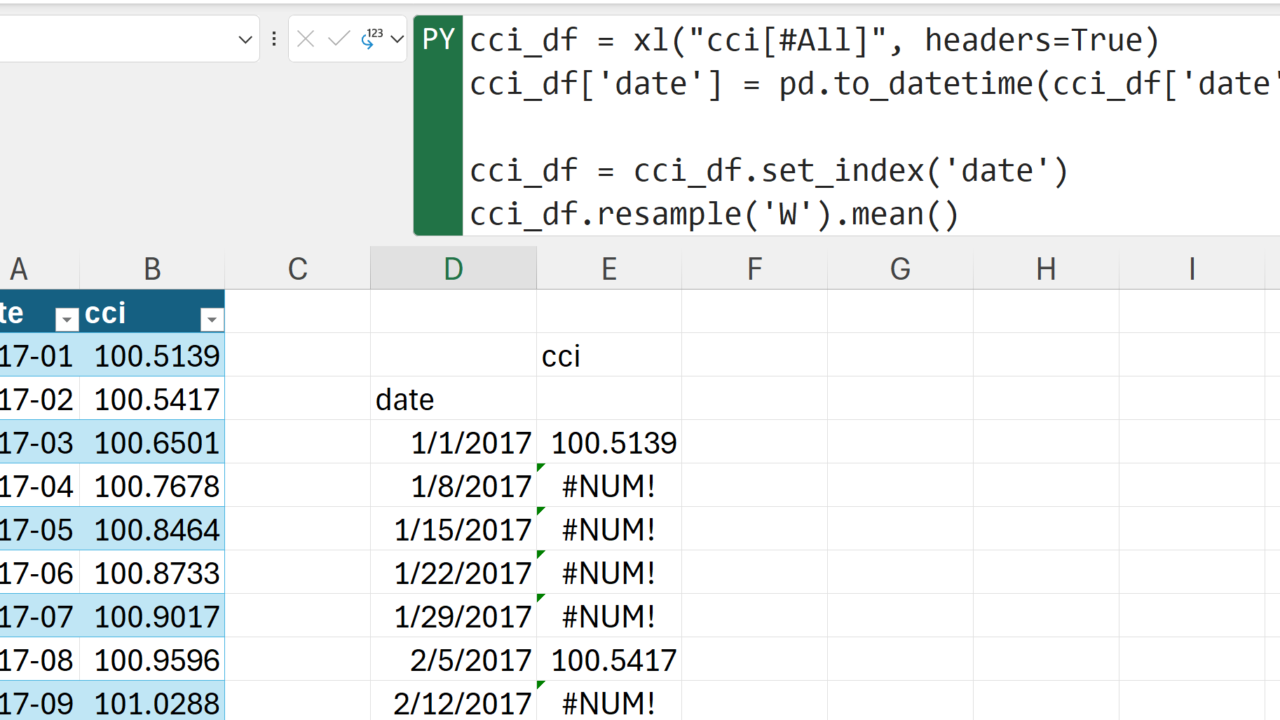Click the Python output type icon (123)

[x=371, y=39]
